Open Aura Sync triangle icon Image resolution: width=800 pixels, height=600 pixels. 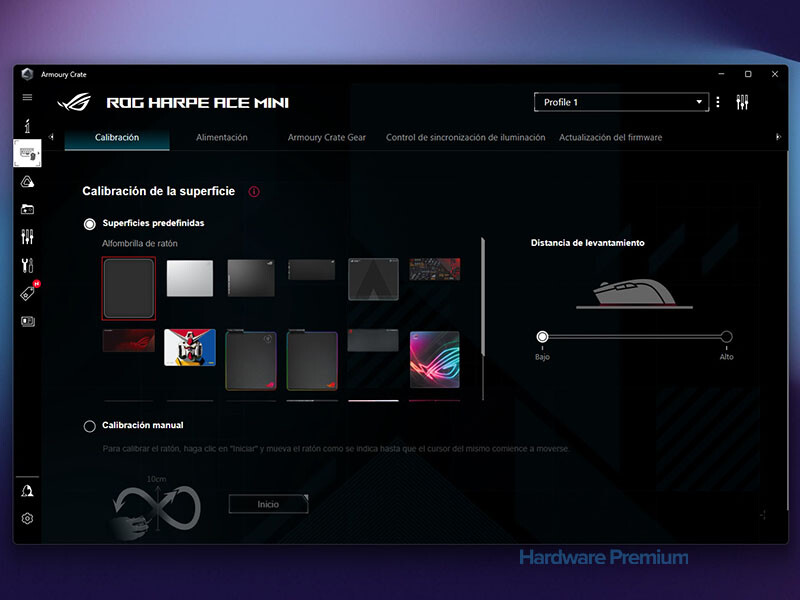pos(28,182)
